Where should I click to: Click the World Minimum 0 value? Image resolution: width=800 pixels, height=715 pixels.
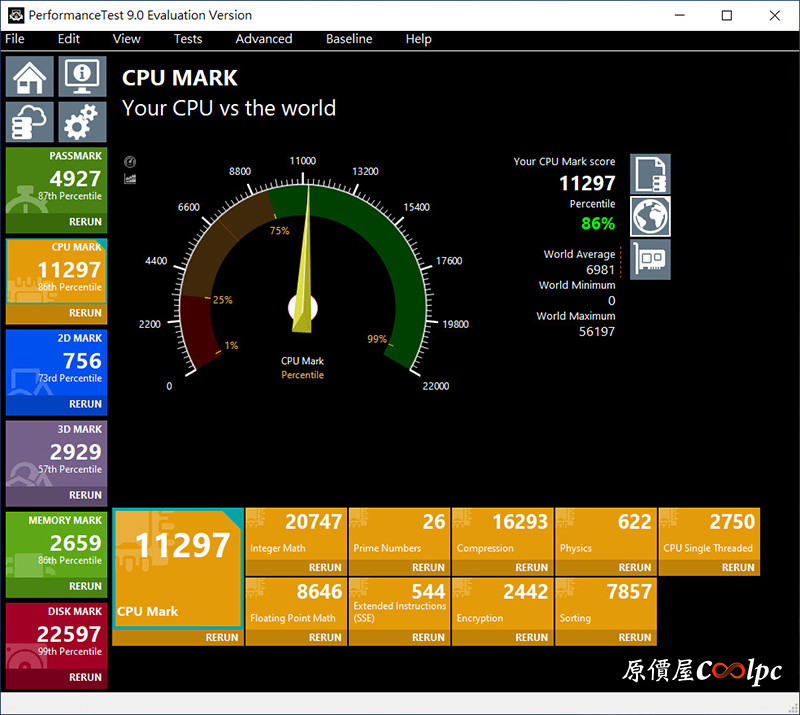tap(611, 301)
